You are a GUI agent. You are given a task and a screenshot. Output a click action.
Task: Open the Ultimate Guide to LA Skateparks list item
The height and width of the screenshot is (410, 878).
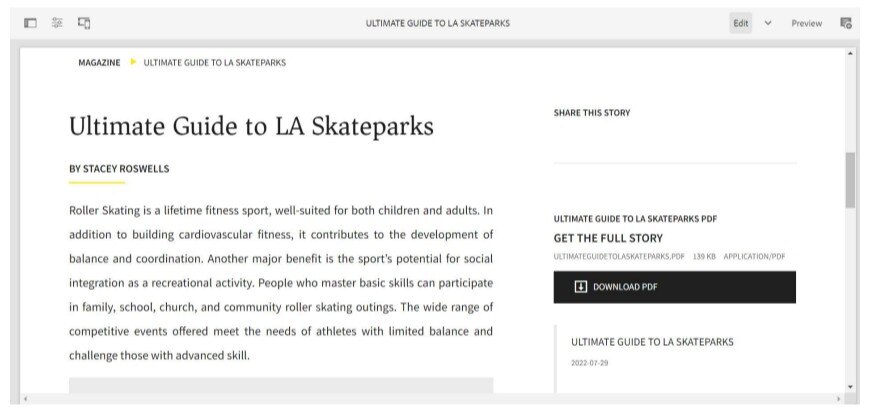click(652, 342)
